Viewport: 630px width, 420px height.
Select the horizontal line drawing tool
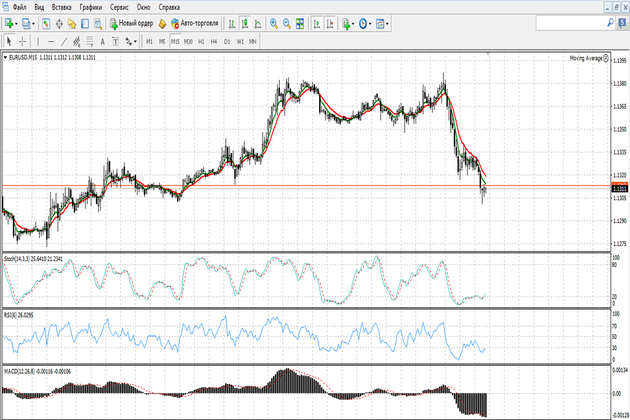click(51, 42)
